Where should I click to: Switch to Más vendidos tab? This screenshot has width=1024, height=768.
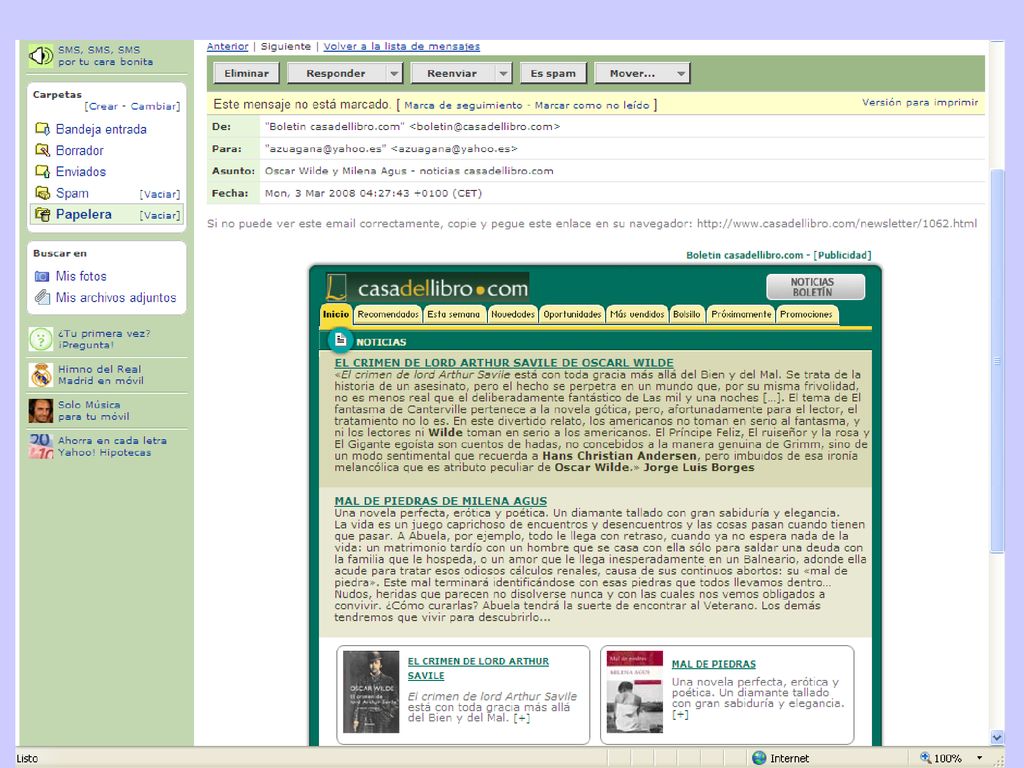[x=637, y=315]
